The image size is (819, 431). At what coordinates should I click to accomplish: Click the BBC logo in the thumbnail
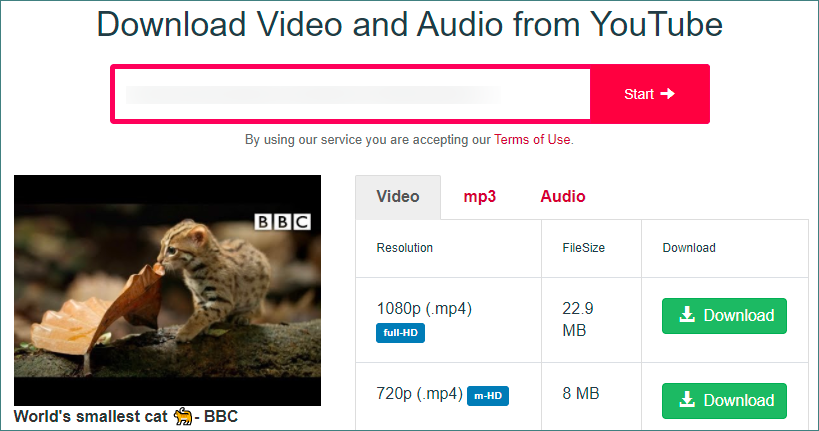click(283, 222)
